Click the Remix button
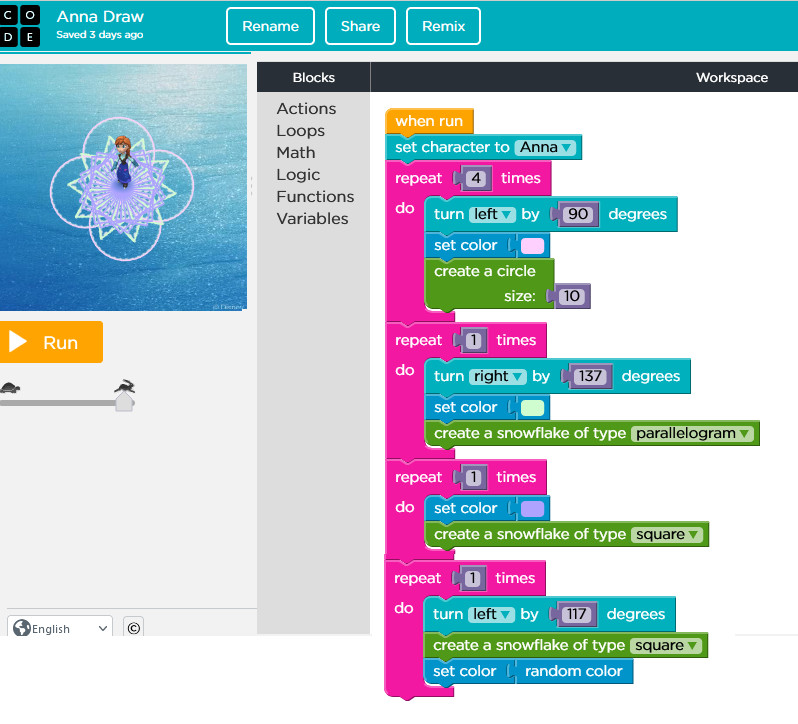Image resolution: width=798 pixels, height=724 pixels. [443, 26]
